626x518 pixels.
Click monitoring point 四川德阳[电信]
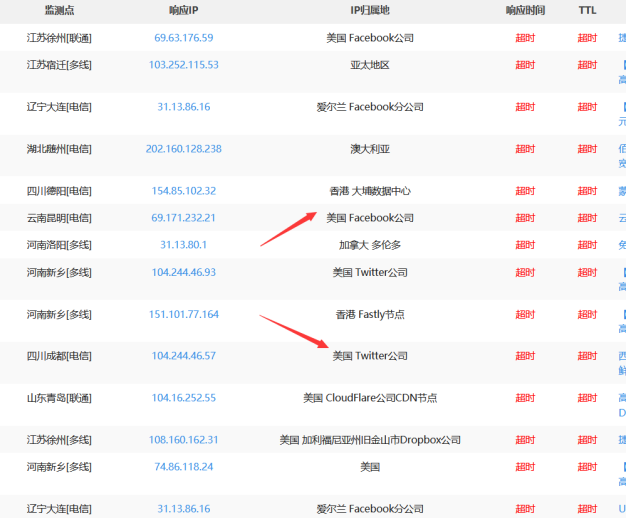(x=59, y=191)
